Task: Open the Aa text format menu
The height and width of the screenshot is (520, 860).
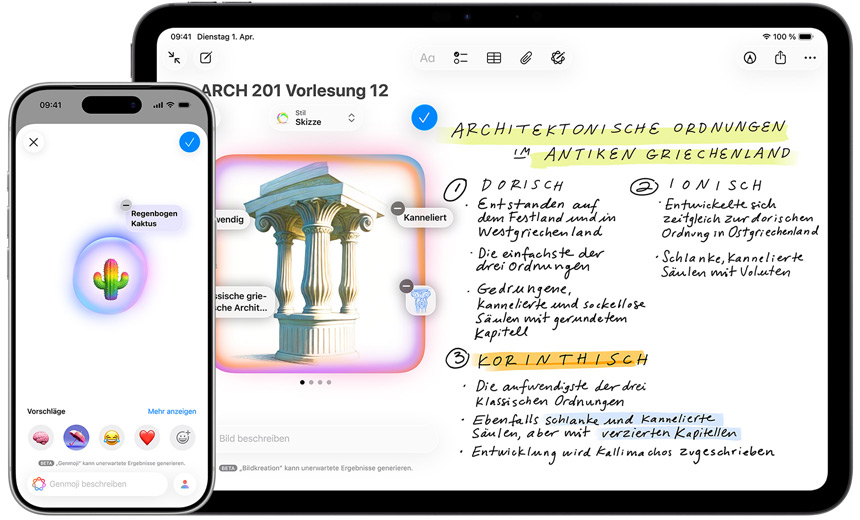Action: pos(427,58)
